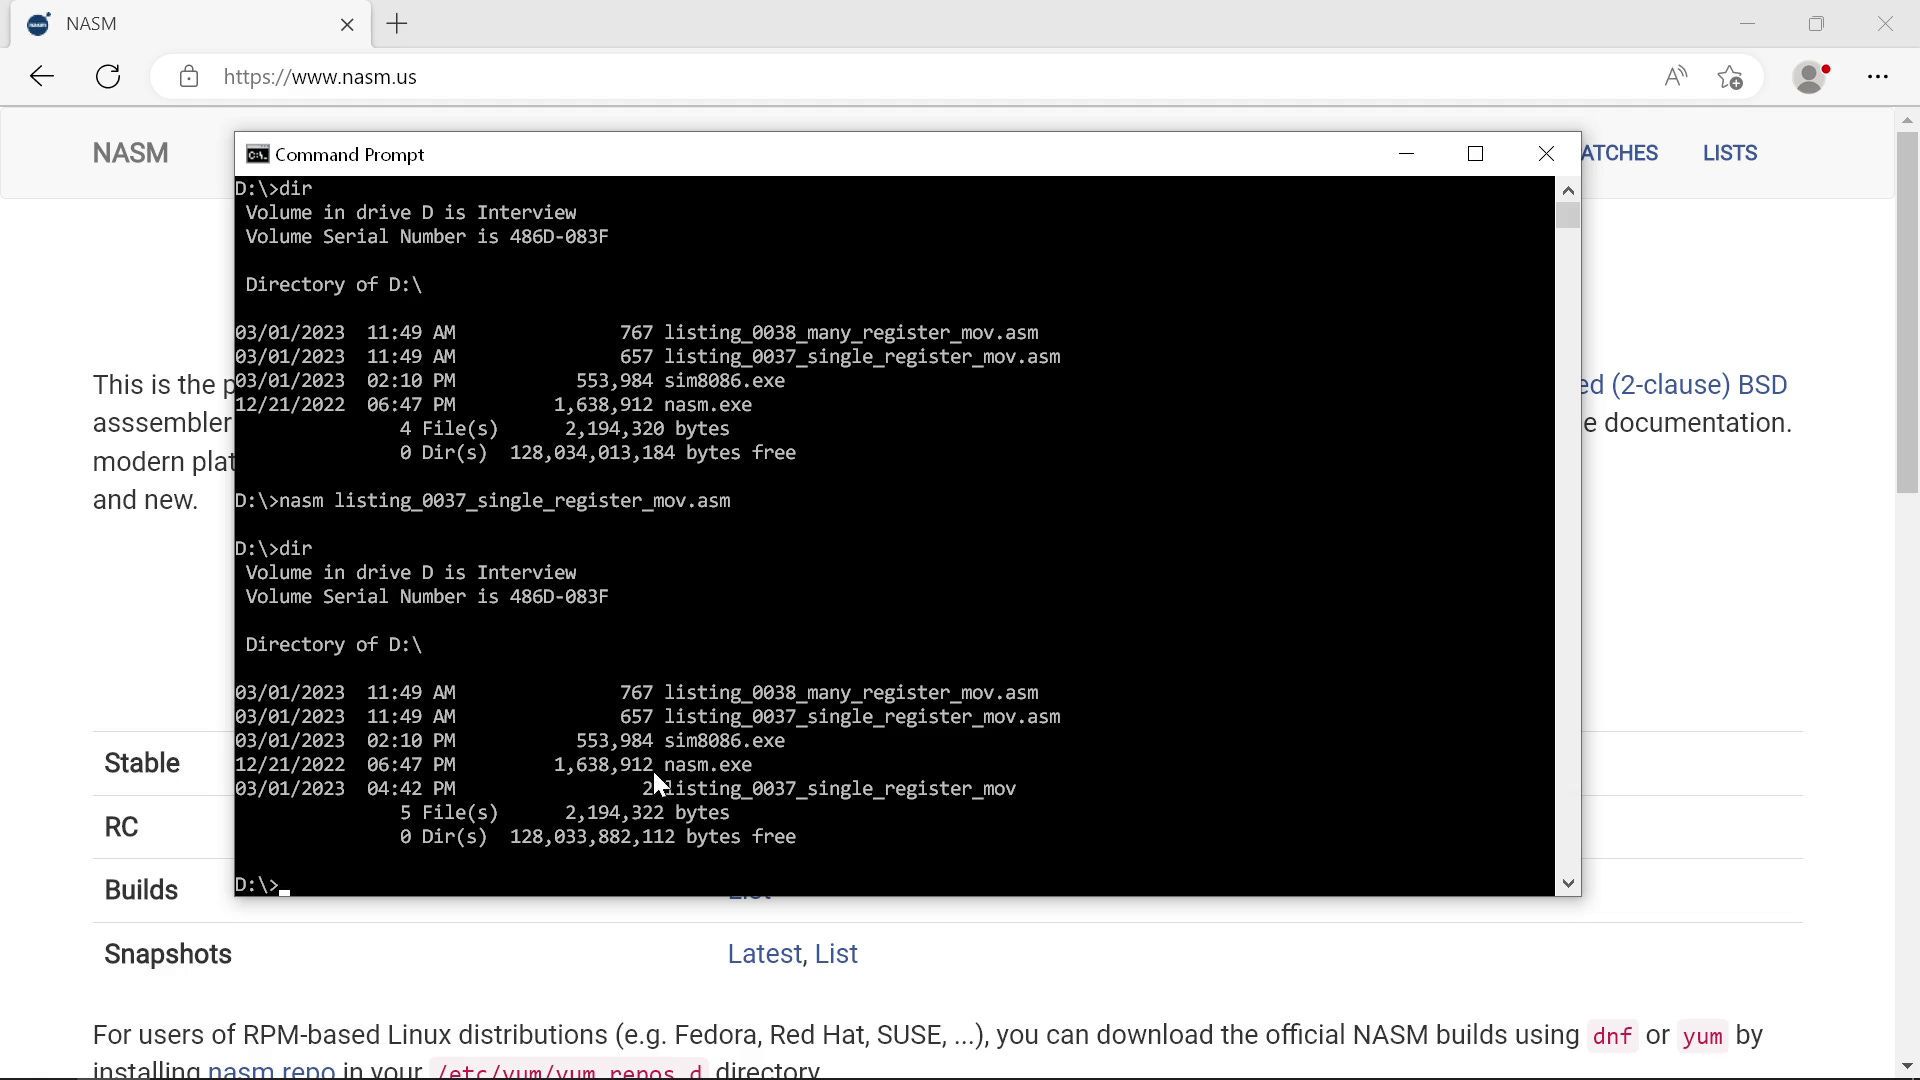Click the NASM site brand link
1920x1080 pixels.
point(130,153)
